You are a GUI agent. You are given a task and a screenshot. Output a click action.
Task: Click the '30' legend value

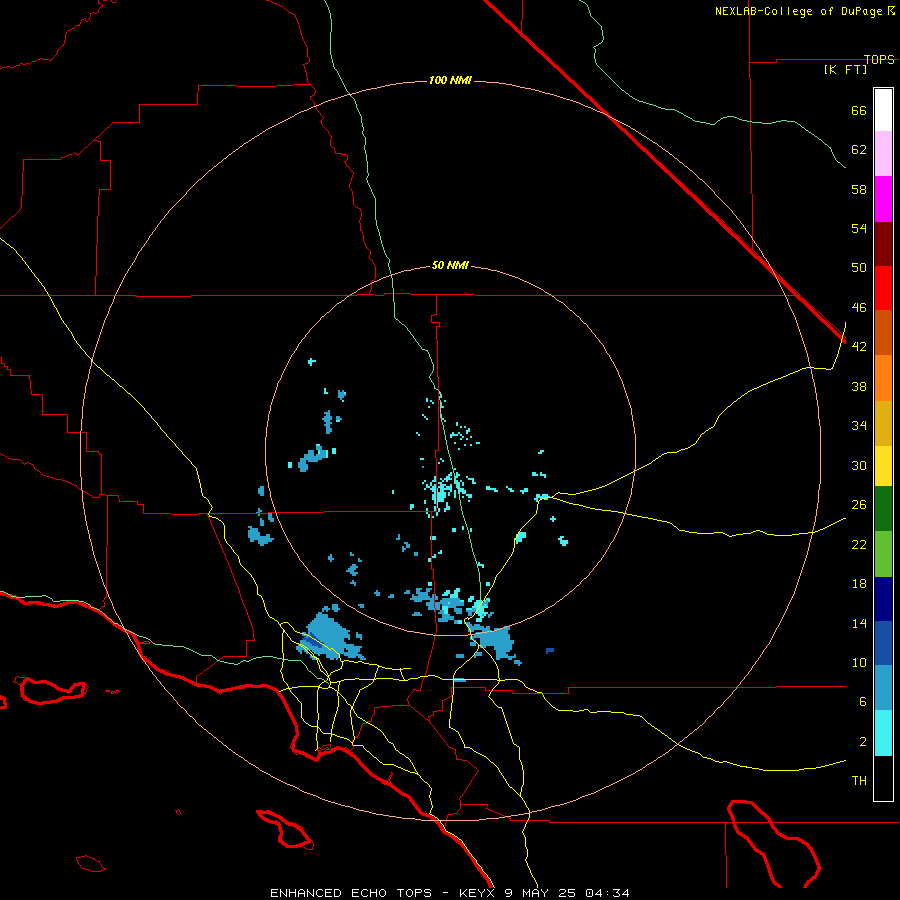[859, 465]
